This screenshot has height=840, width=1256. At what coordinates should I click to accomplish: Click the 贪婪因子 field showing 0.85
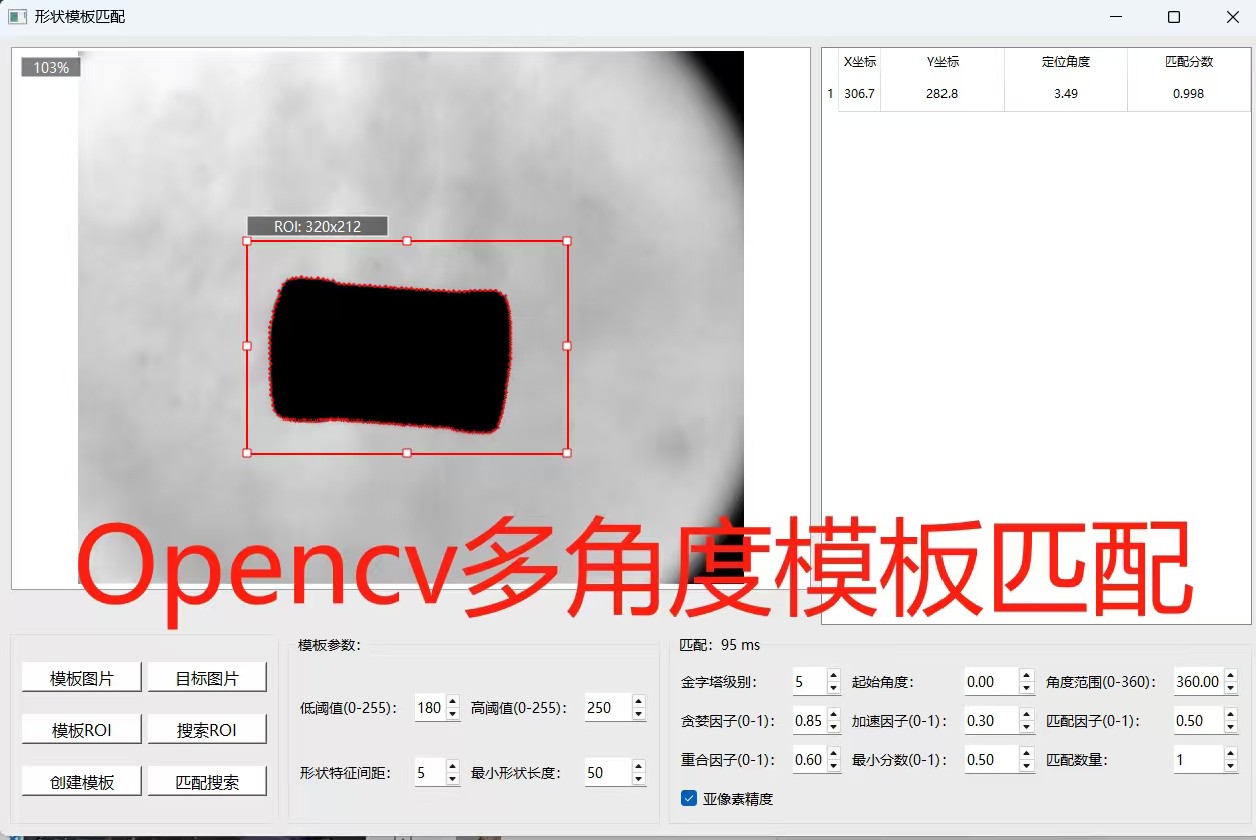point(809,721)
